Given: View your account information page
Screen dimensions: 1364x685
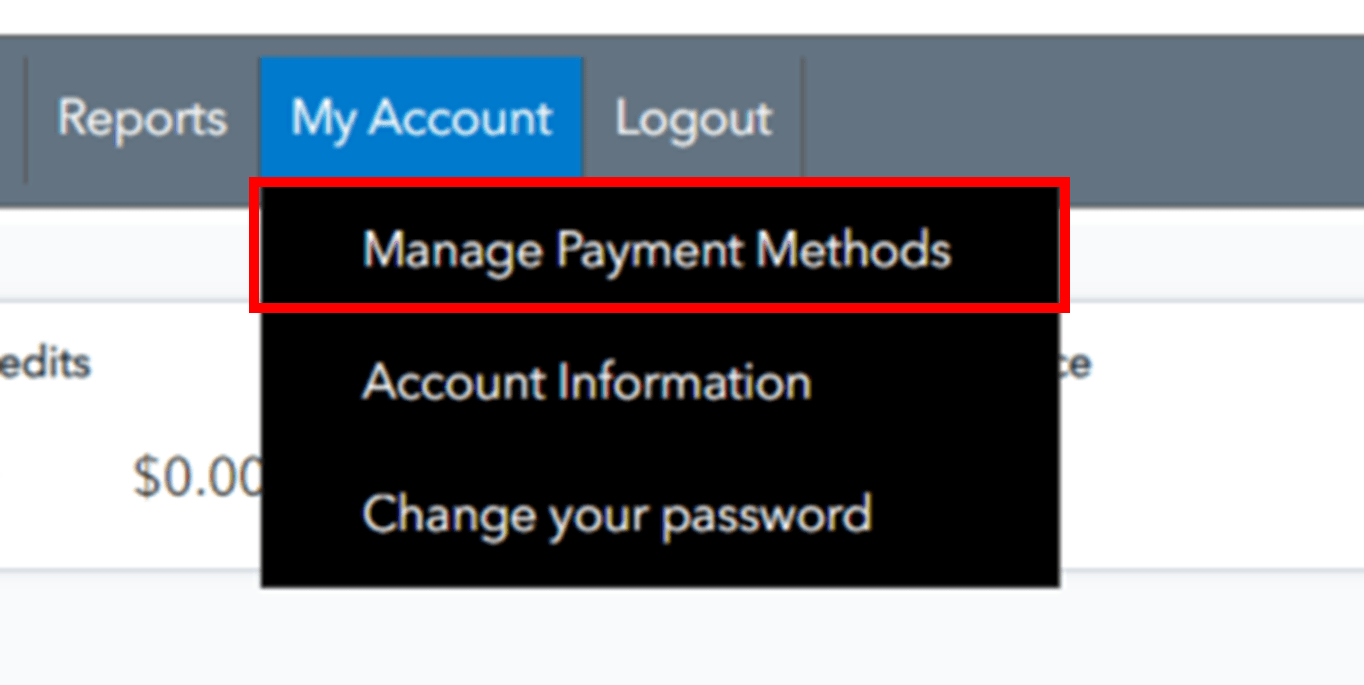Looking at the screenshot, I should pos(586,382).
